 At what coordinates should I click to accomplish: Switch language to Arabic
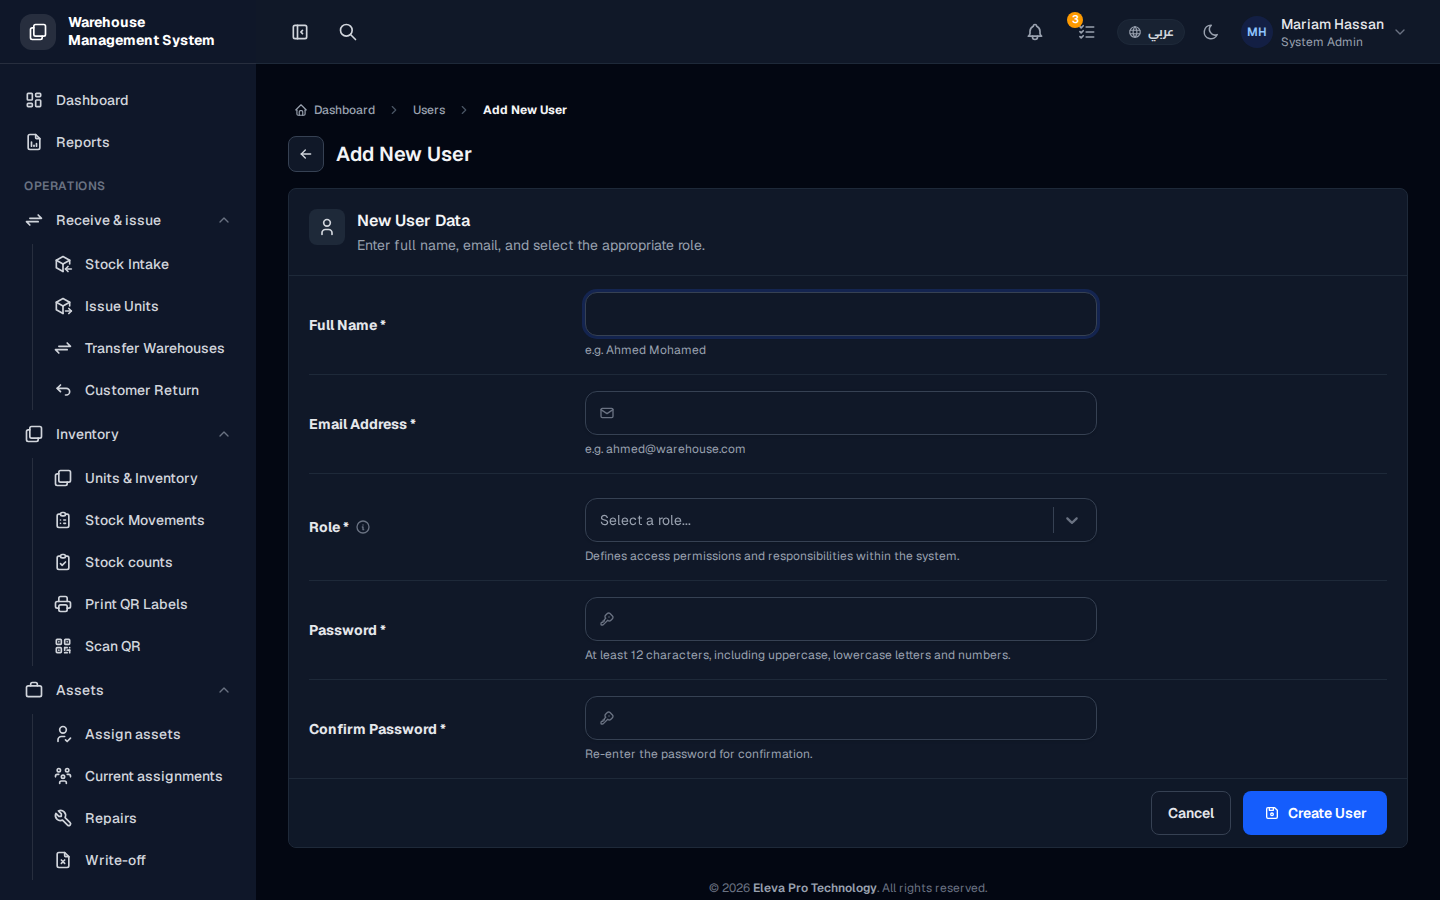tap(1151, 32)
